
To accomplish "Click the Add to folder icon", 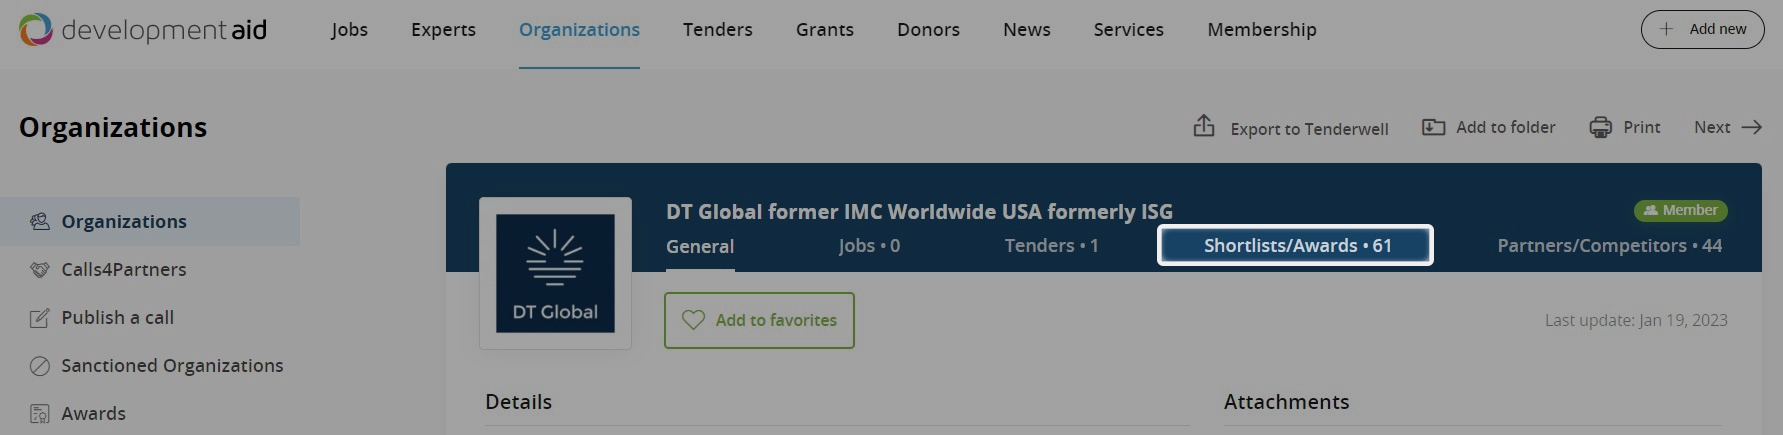I will [x=1433, y=127].
